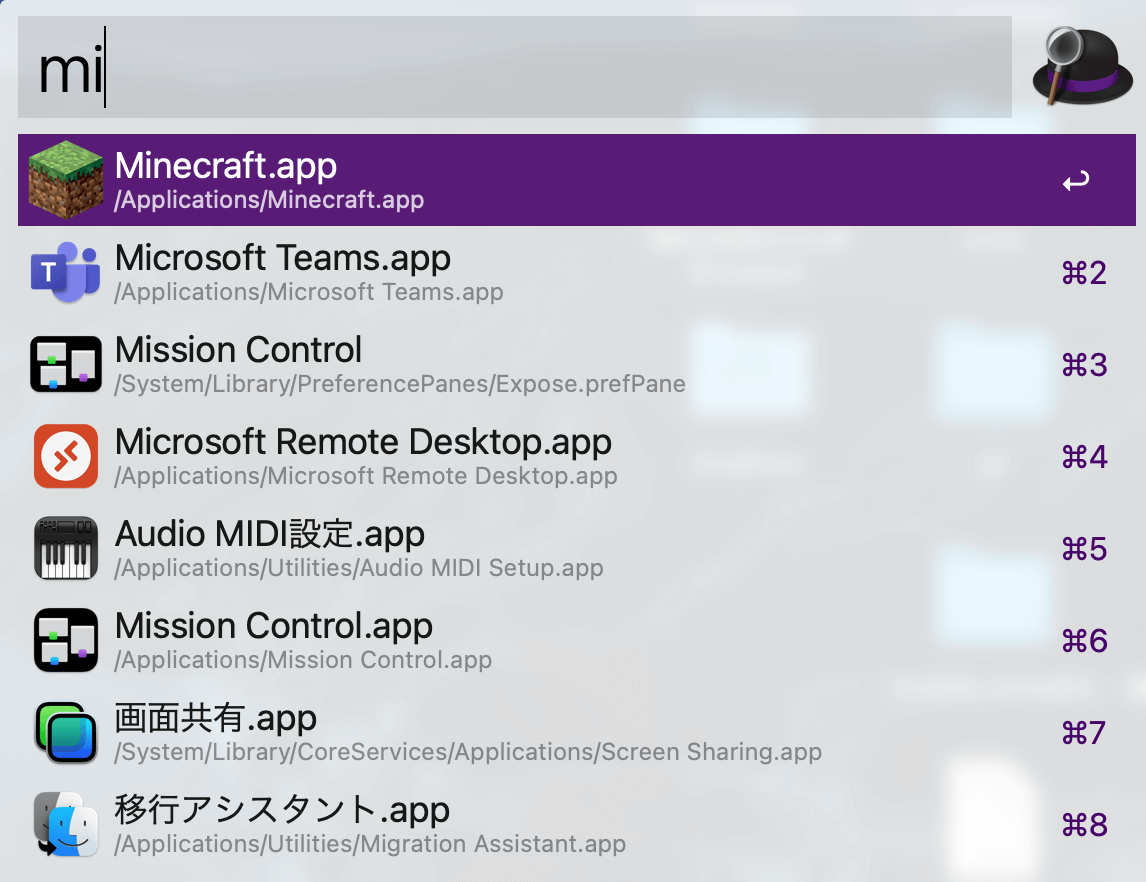1146x882 pixels.
Task: Click the Screen Sharing app icon
Action: (x=66, y=732)
